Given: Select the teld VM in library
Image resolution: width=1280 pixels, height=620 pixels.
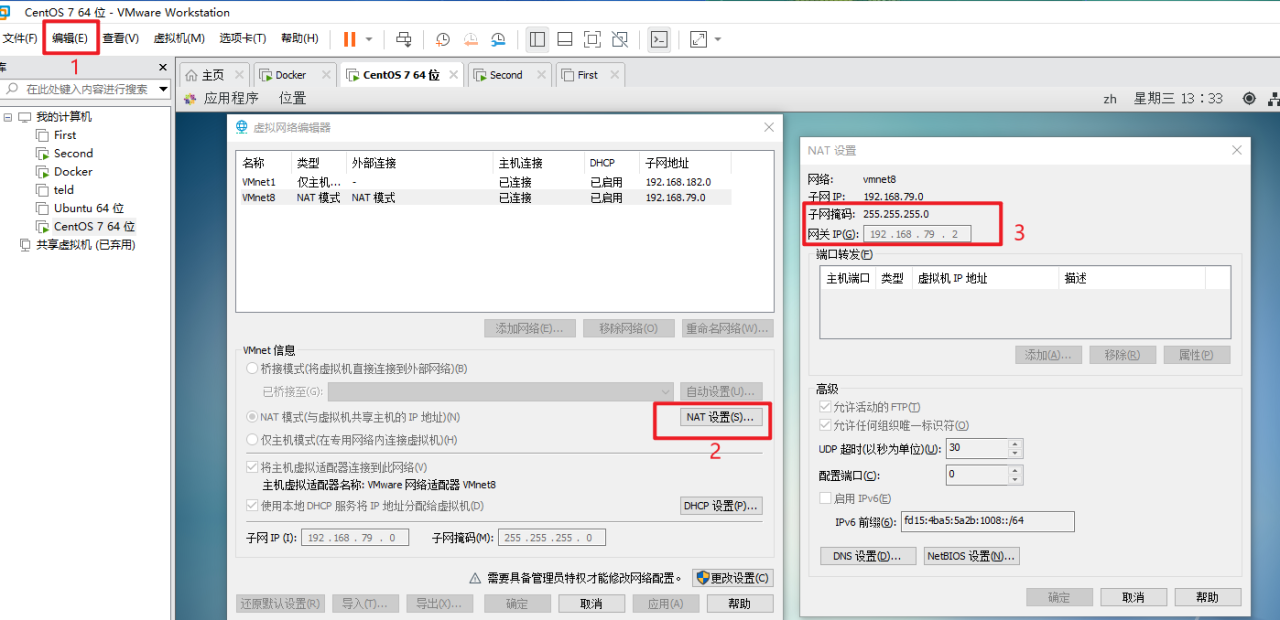Looking at the screenshot, I should [64, 190].
